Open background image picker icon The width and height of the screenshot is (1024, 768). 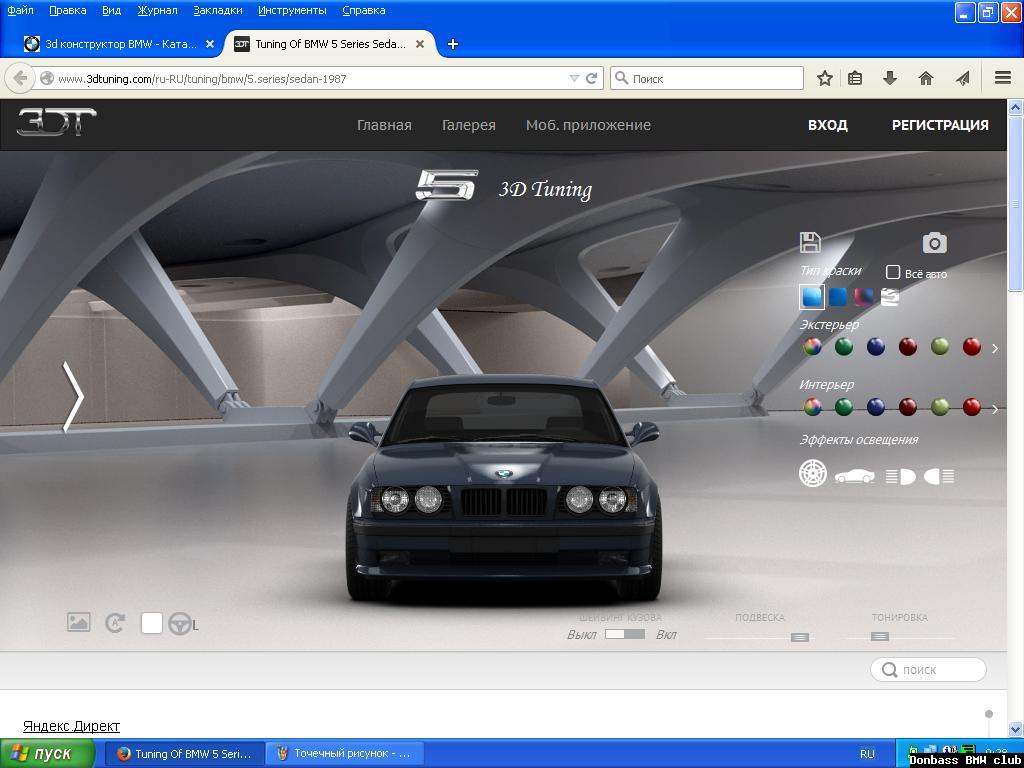[x=78, y=623]
